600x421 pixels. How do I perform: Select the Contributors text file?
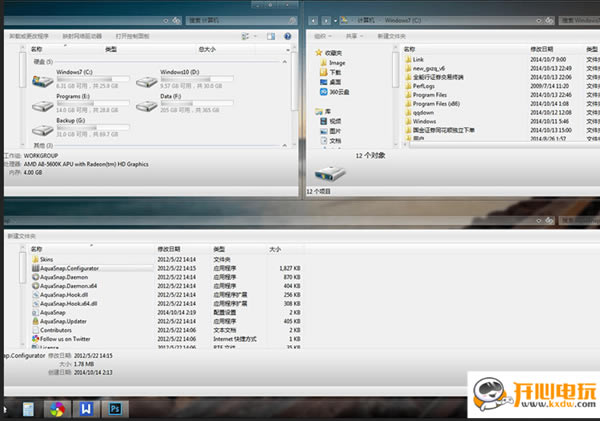pyautogui.click(x=56, y=330)
